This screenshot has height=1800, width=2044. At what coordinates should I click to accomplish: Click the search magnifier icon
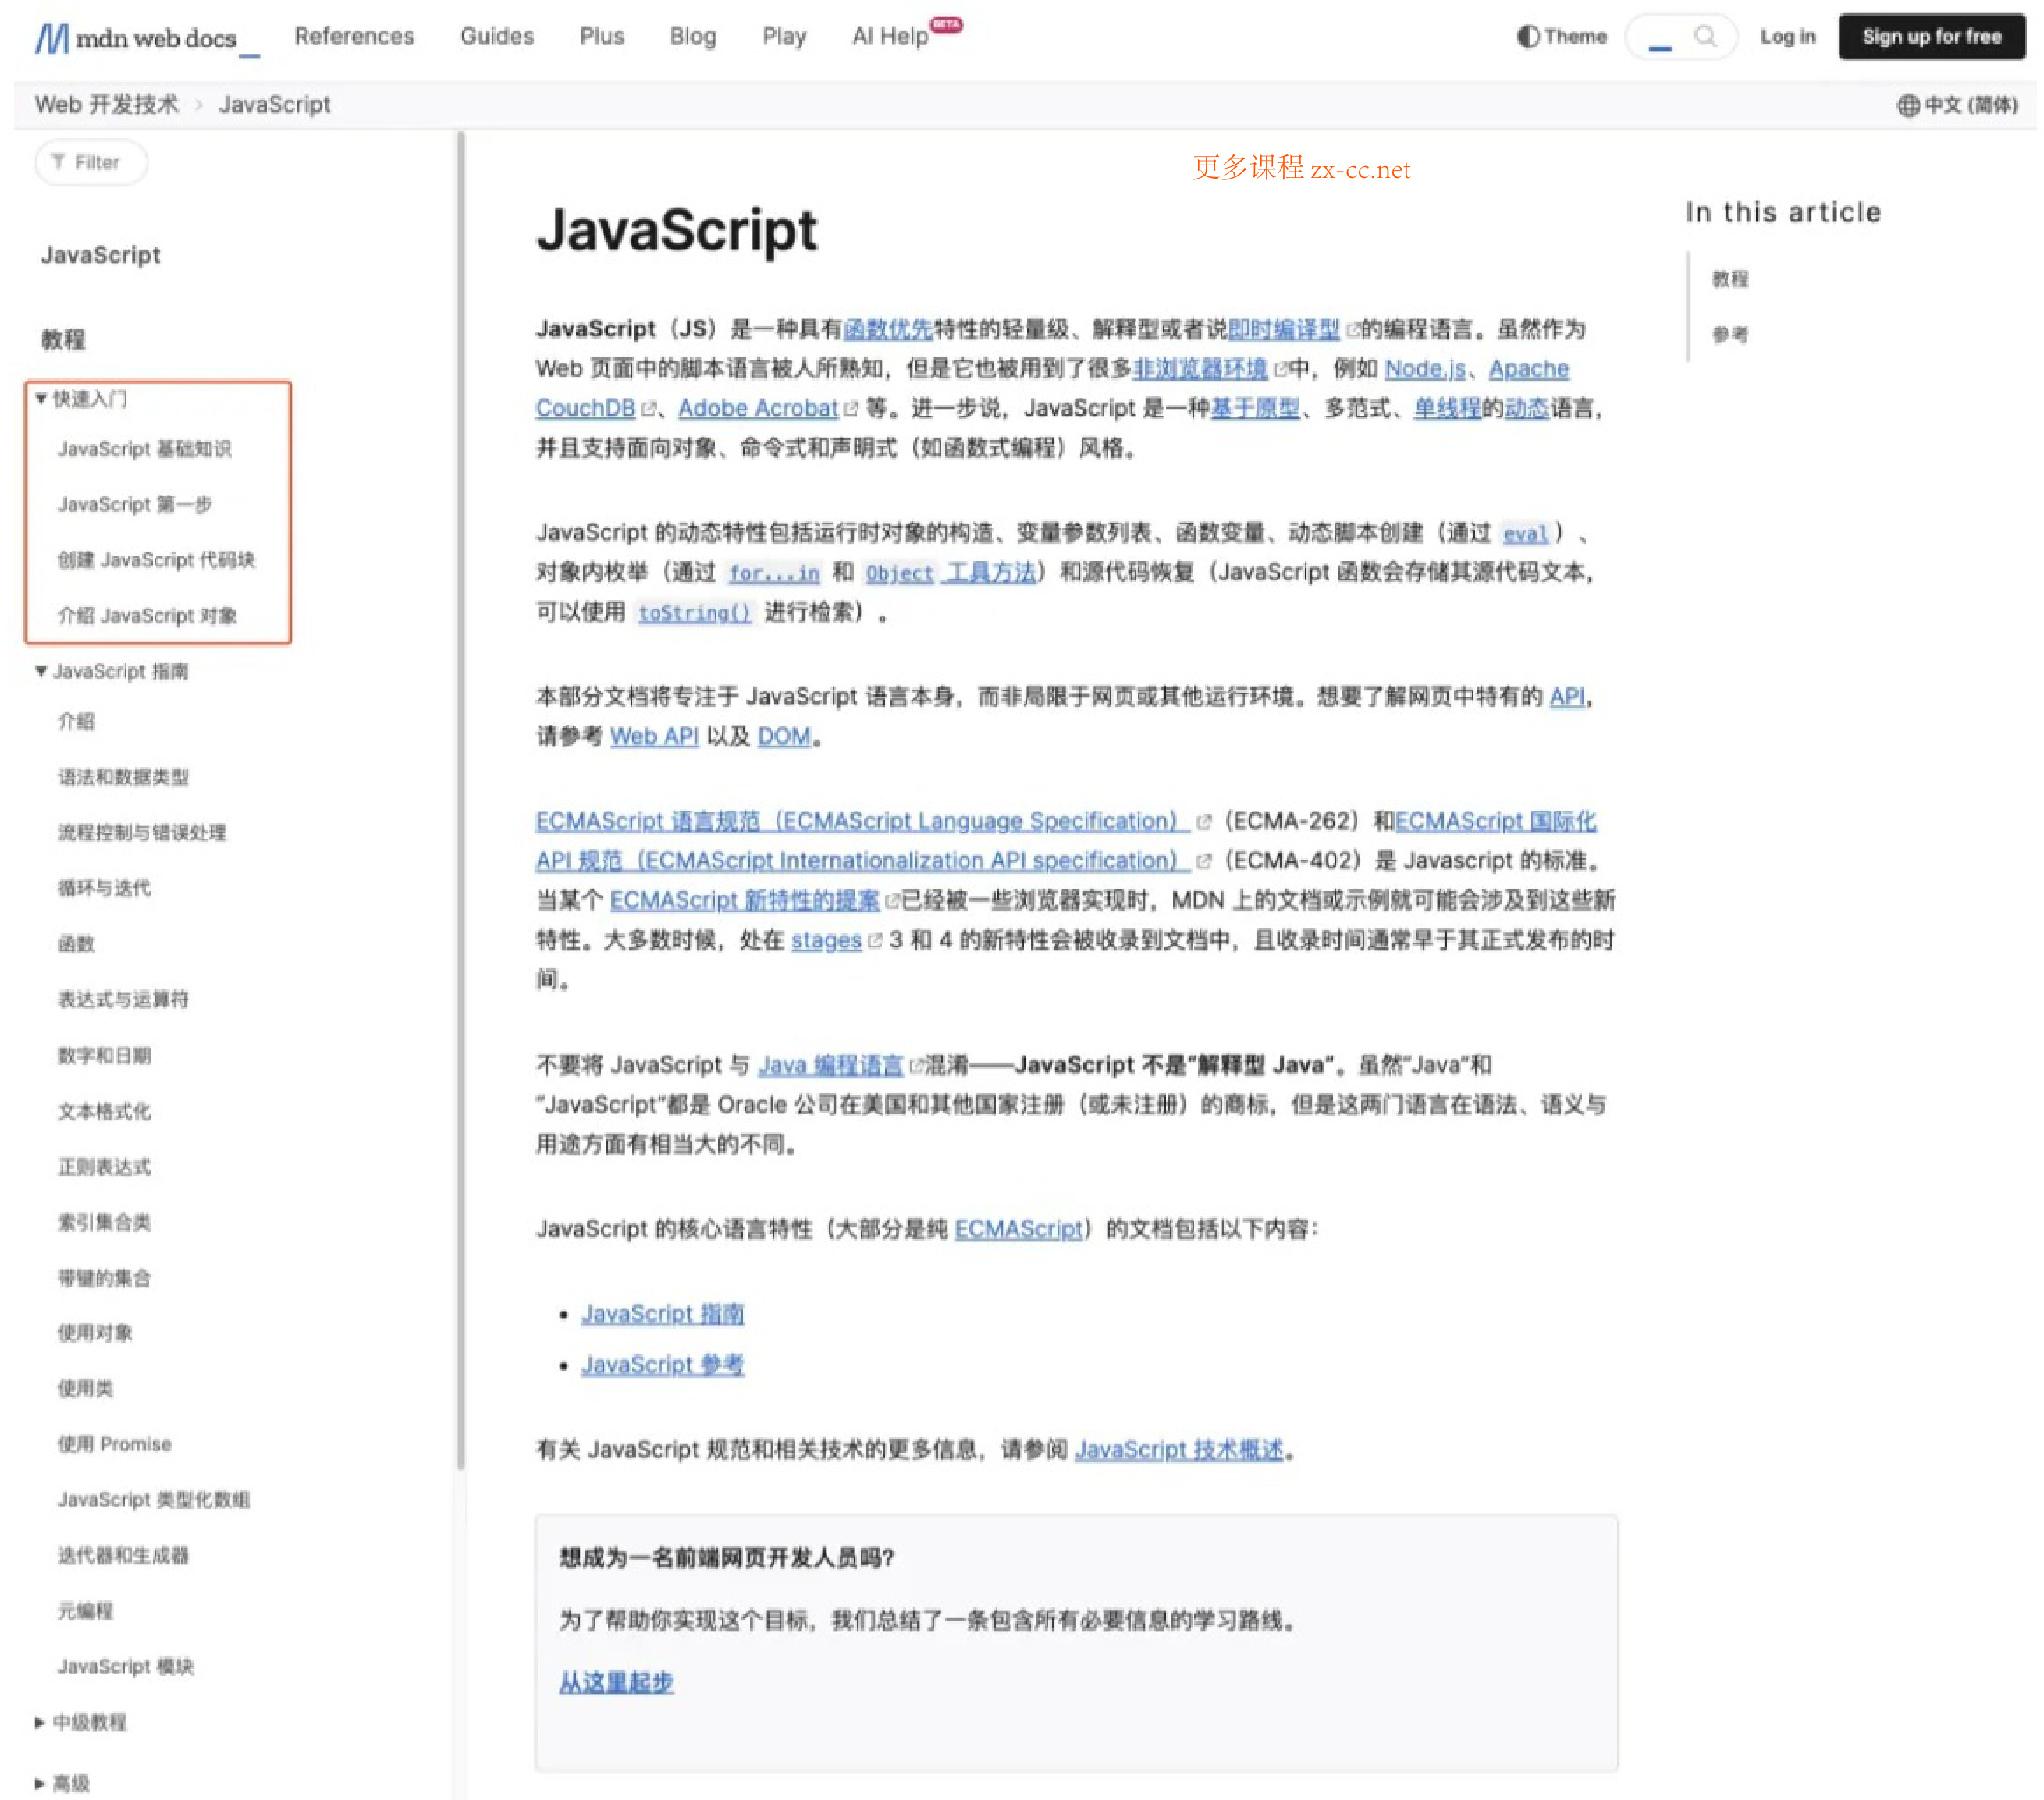click(1704, 37)
